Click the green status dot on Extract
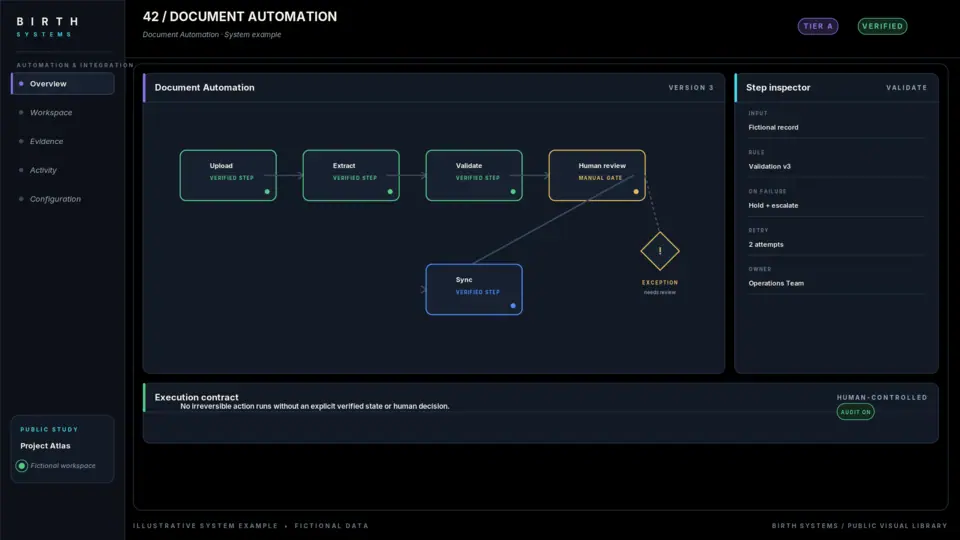 (x=390, y=192)
